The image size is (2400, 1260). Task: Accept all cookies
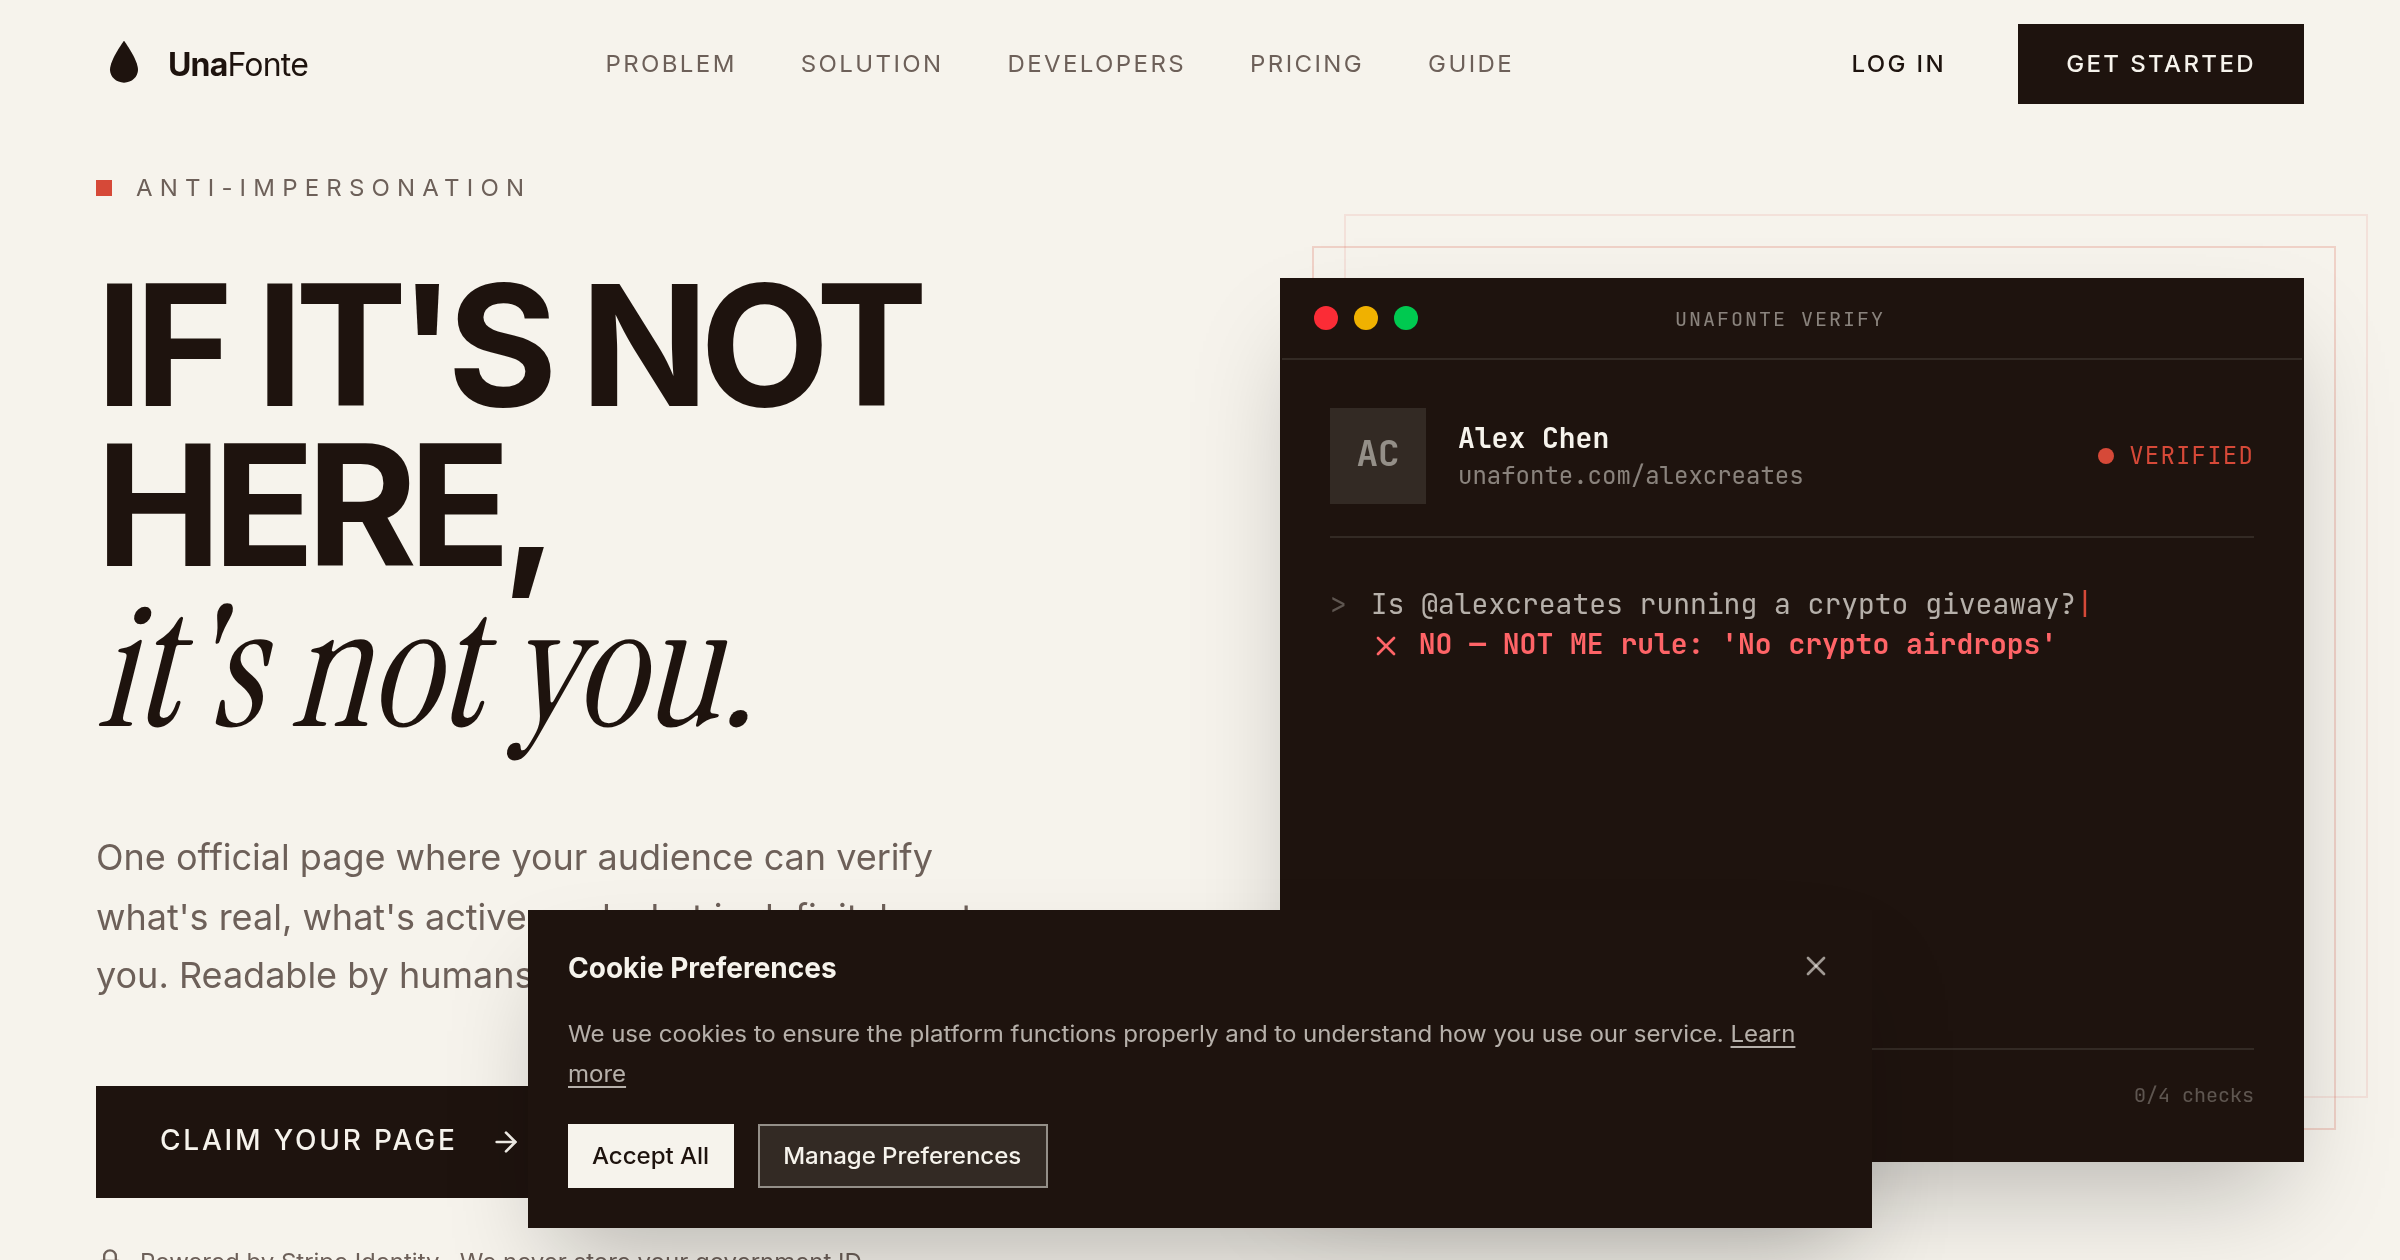(x=651, y=1156)
